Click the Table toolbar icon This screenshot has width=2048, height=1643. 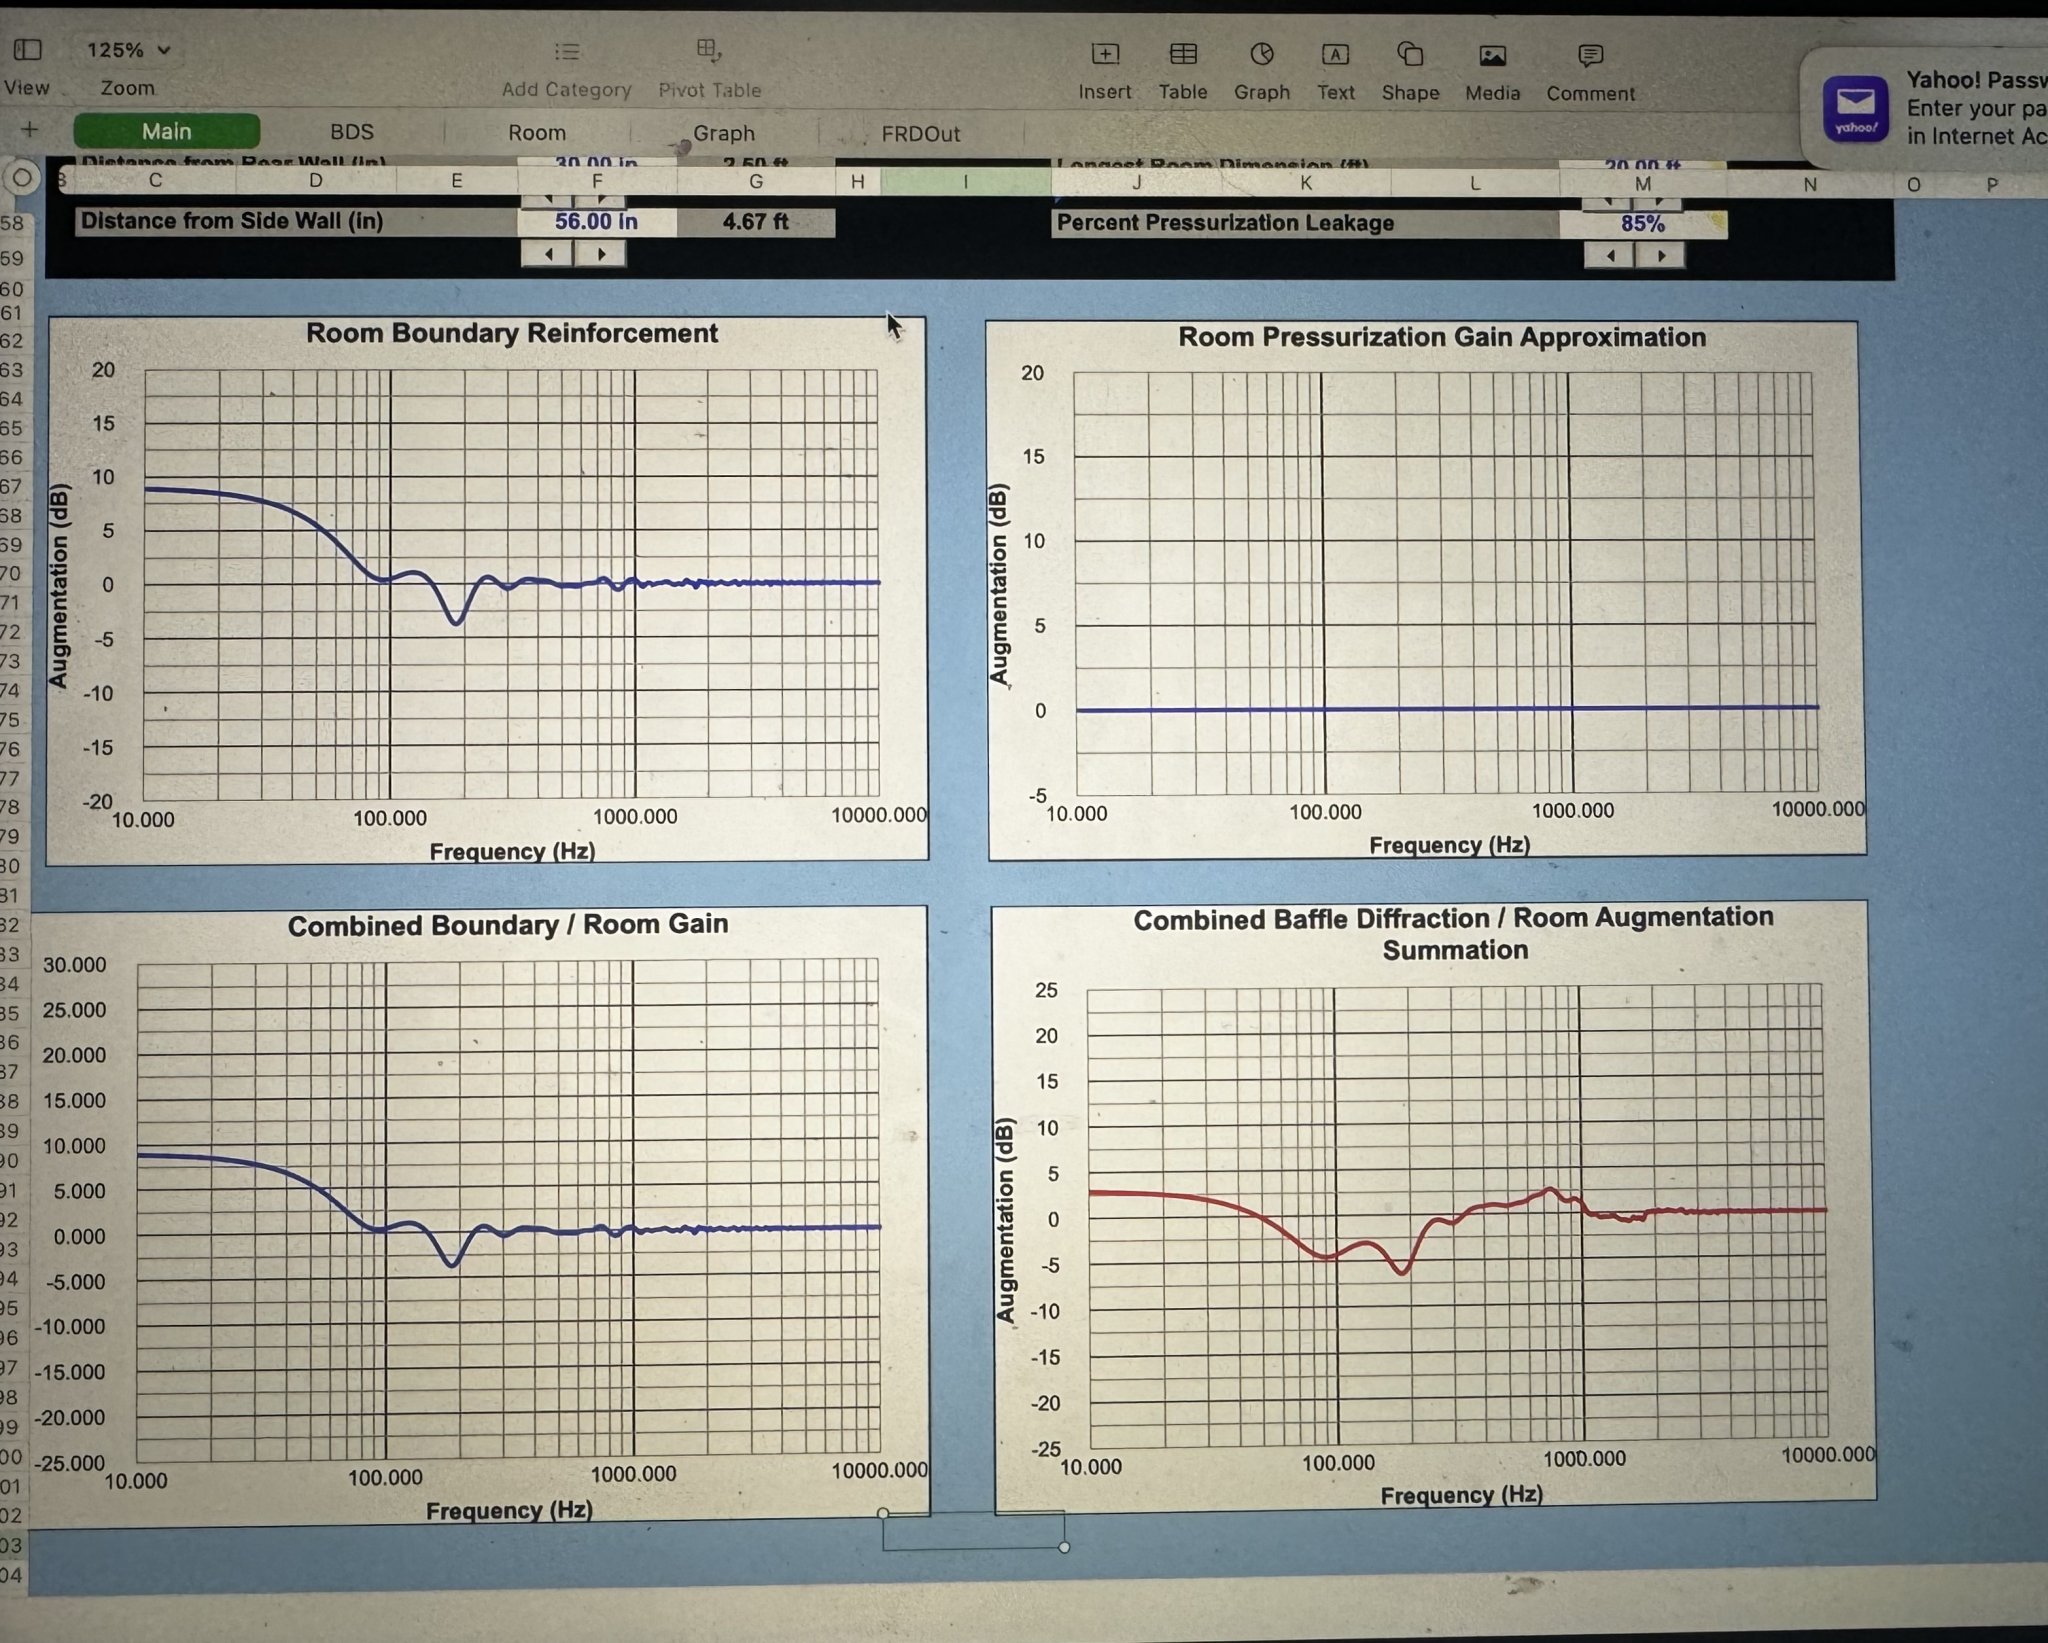(1183, 54)
